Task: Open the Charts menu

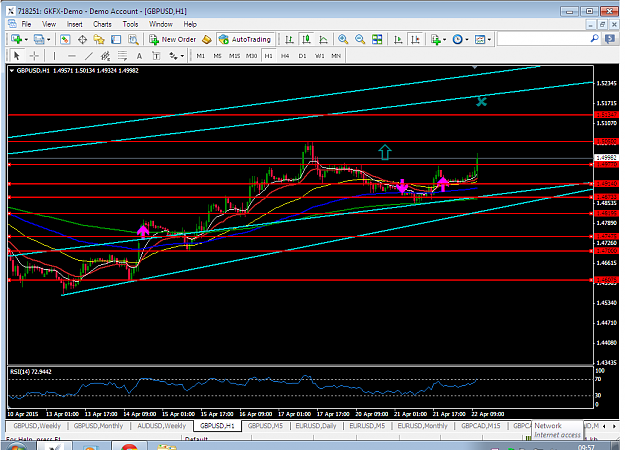Action: (102, 24)
